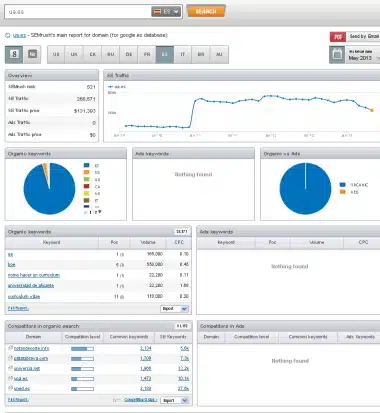Open the site icon beside notasdecorte.info
The image size is (380, 413).
click(x=10, y=348)
